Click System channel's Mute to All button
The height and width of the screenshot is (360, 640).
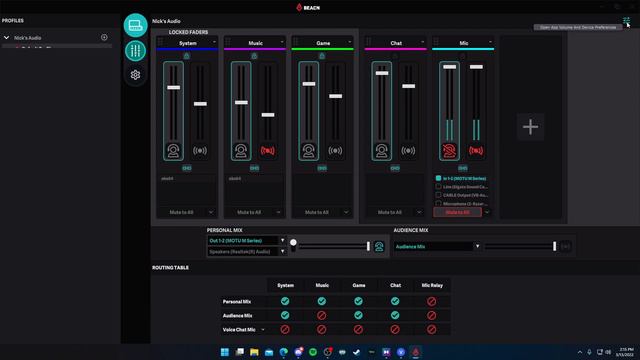[x=182, y=212]
